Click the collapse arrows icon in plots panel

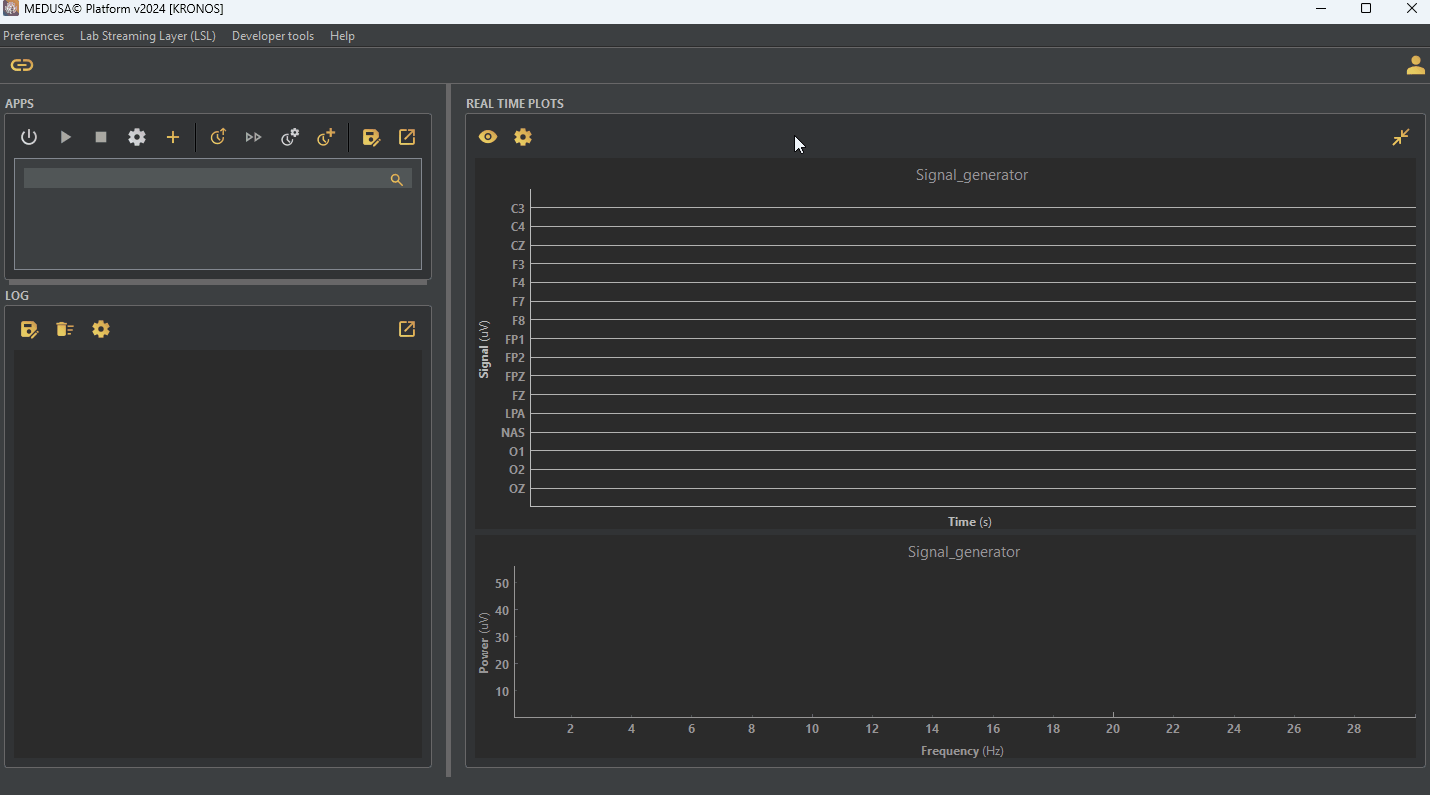[x=1401, y=137]
